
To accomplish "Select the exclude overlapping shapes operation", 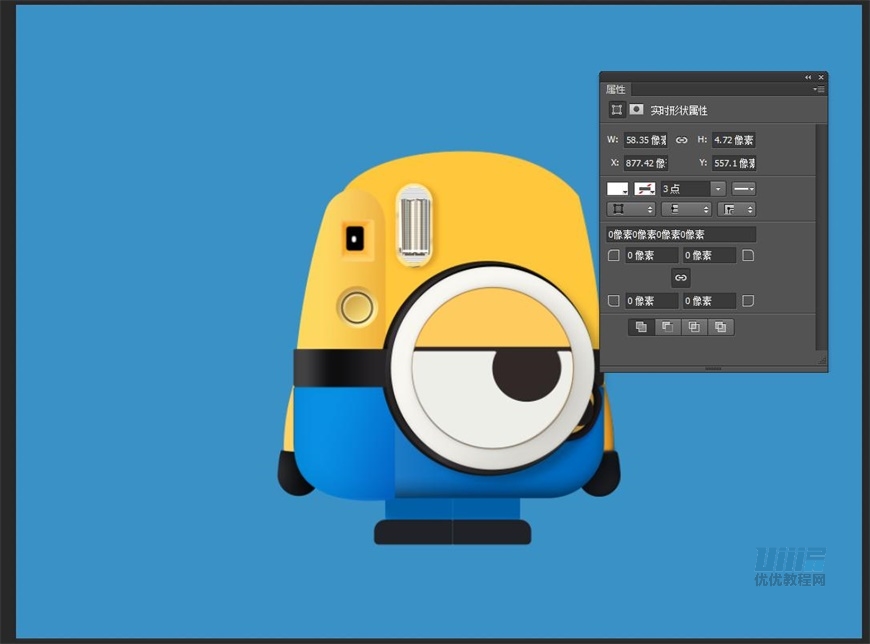I will pyautogui.click(x=720, y=327).
